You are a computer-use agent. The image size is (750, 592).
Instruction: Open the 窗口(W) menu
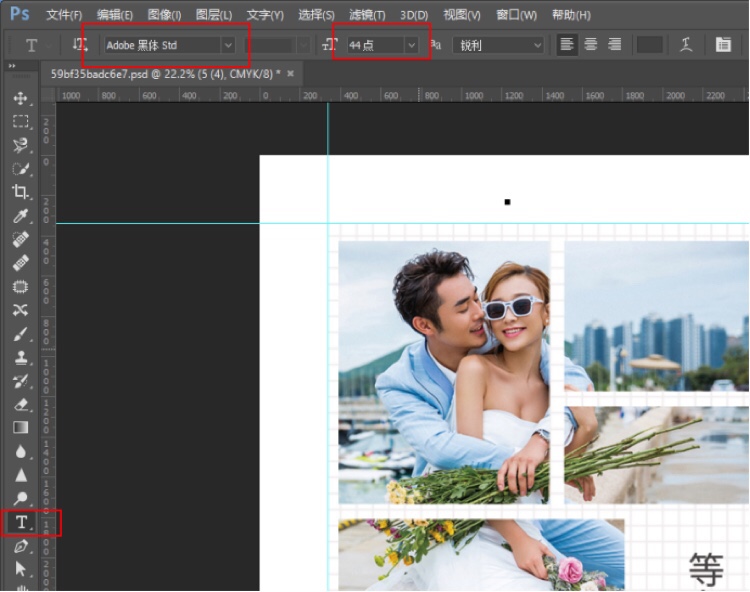point(516,15)
